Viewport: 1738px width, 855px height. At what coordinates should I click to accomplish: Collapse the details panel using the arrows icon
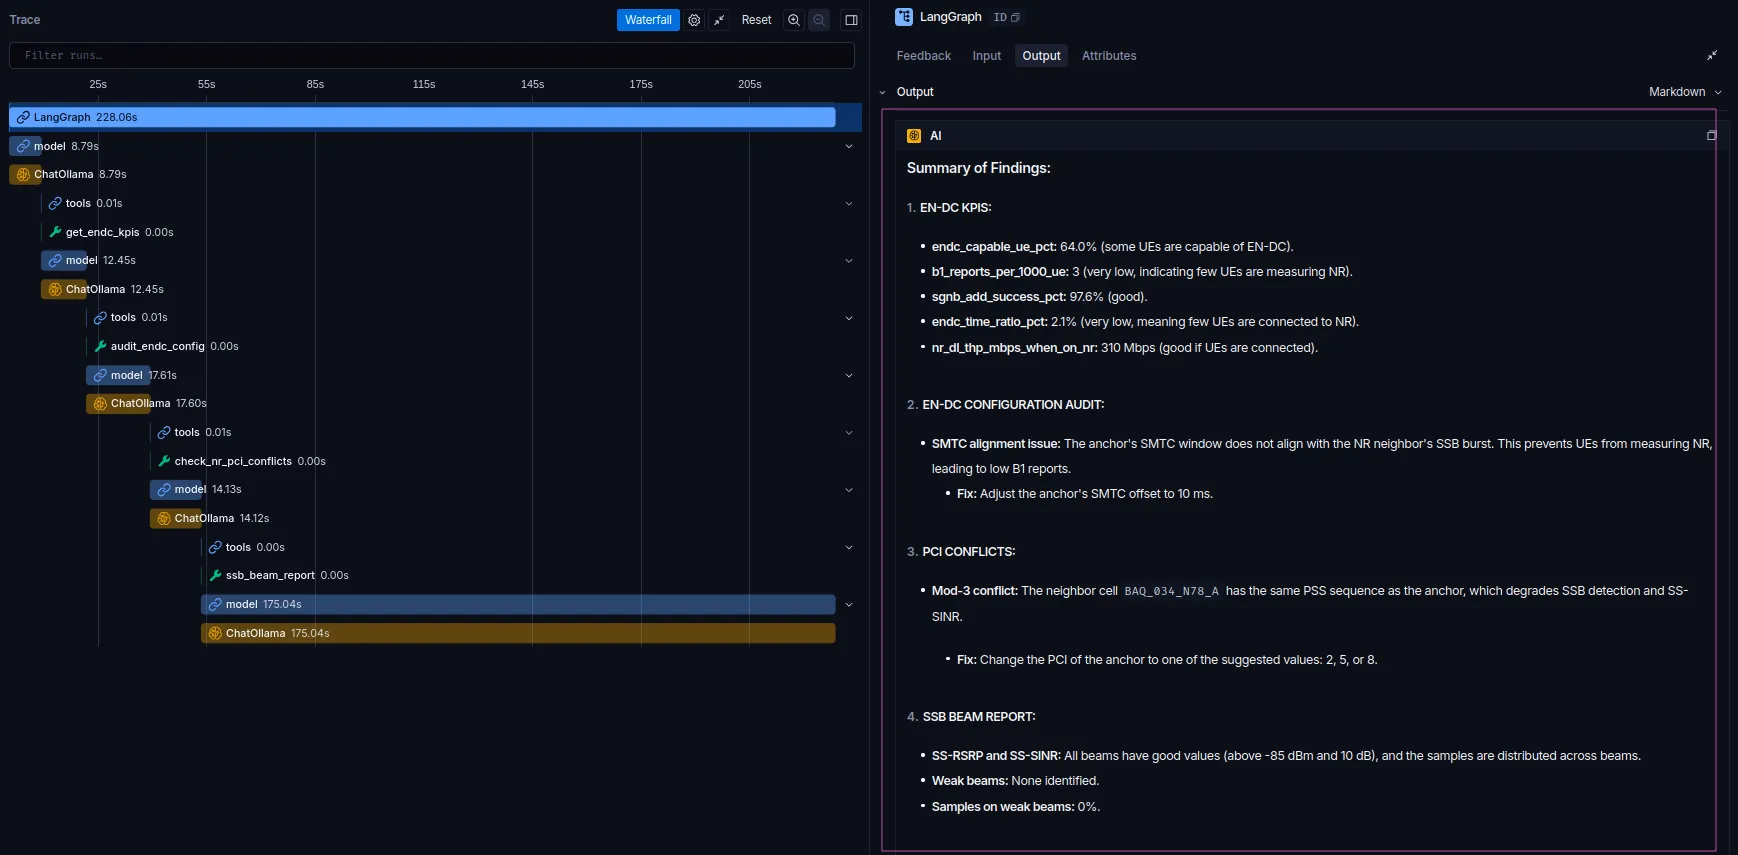point(1712,56)
